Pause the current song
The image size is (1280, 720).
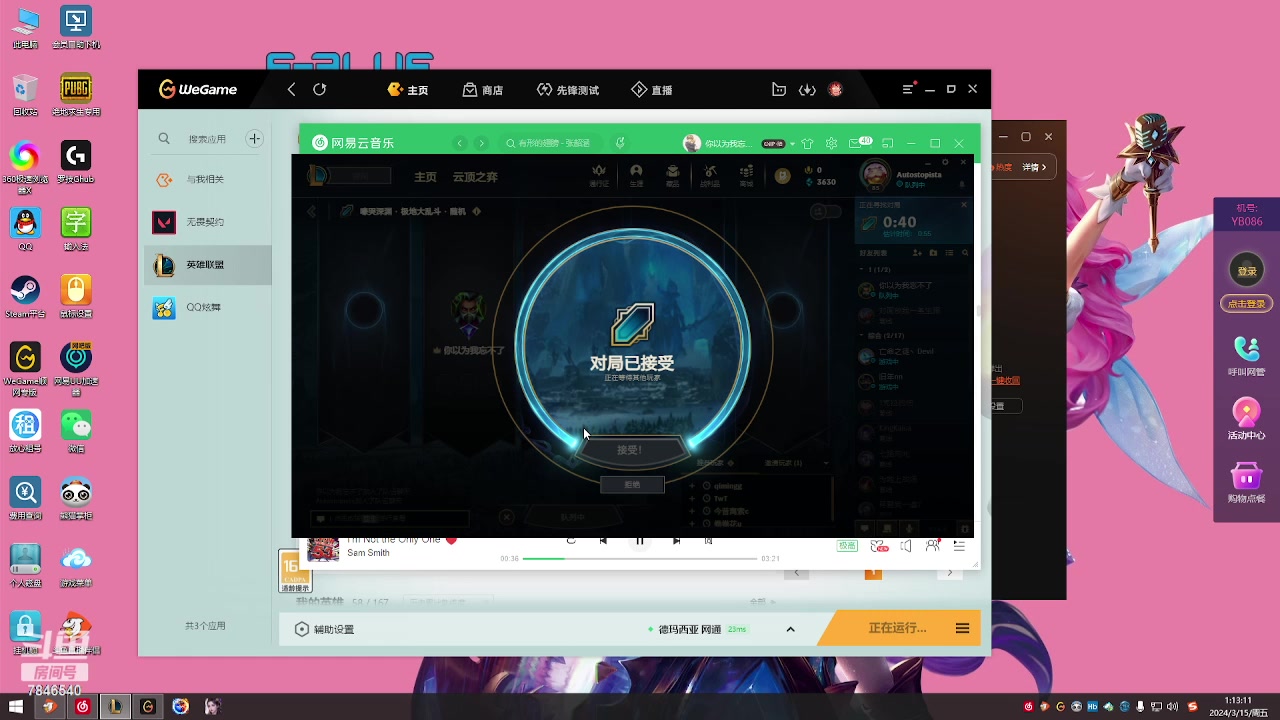click(640, 541)
